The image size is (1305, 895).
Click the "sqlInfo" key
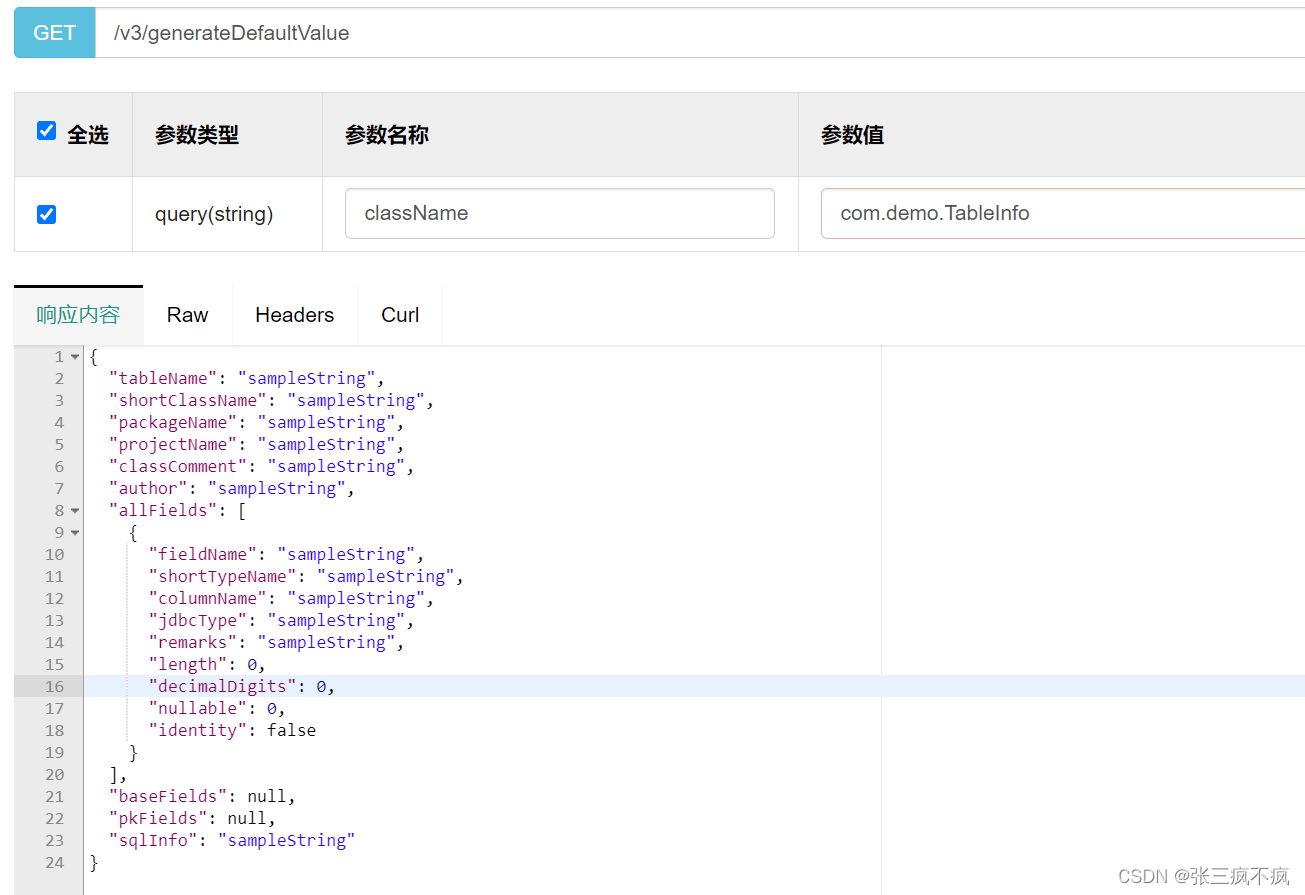pyautogui.click(x=153, y=840)
